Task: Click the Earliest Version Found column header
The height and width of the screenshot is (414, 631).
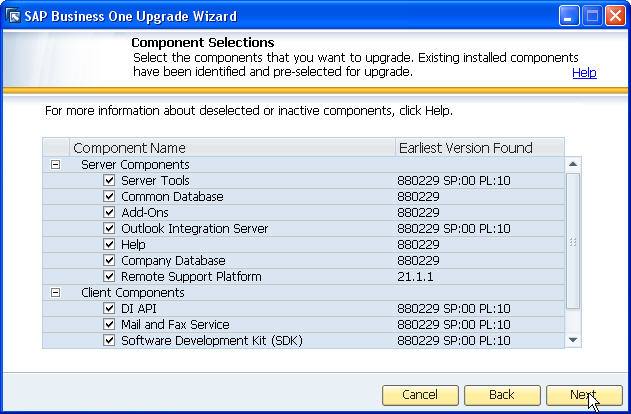Action: tap(480, 148)
